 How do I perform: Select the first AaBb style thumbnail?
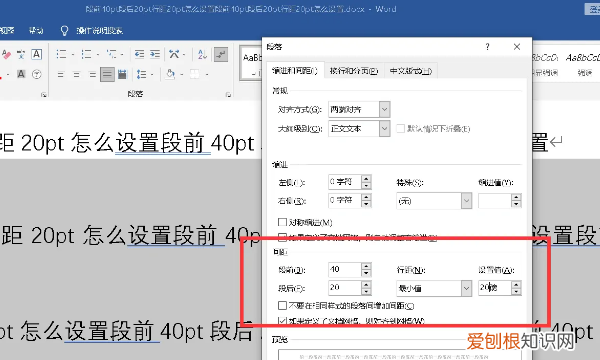click(251, 63)
